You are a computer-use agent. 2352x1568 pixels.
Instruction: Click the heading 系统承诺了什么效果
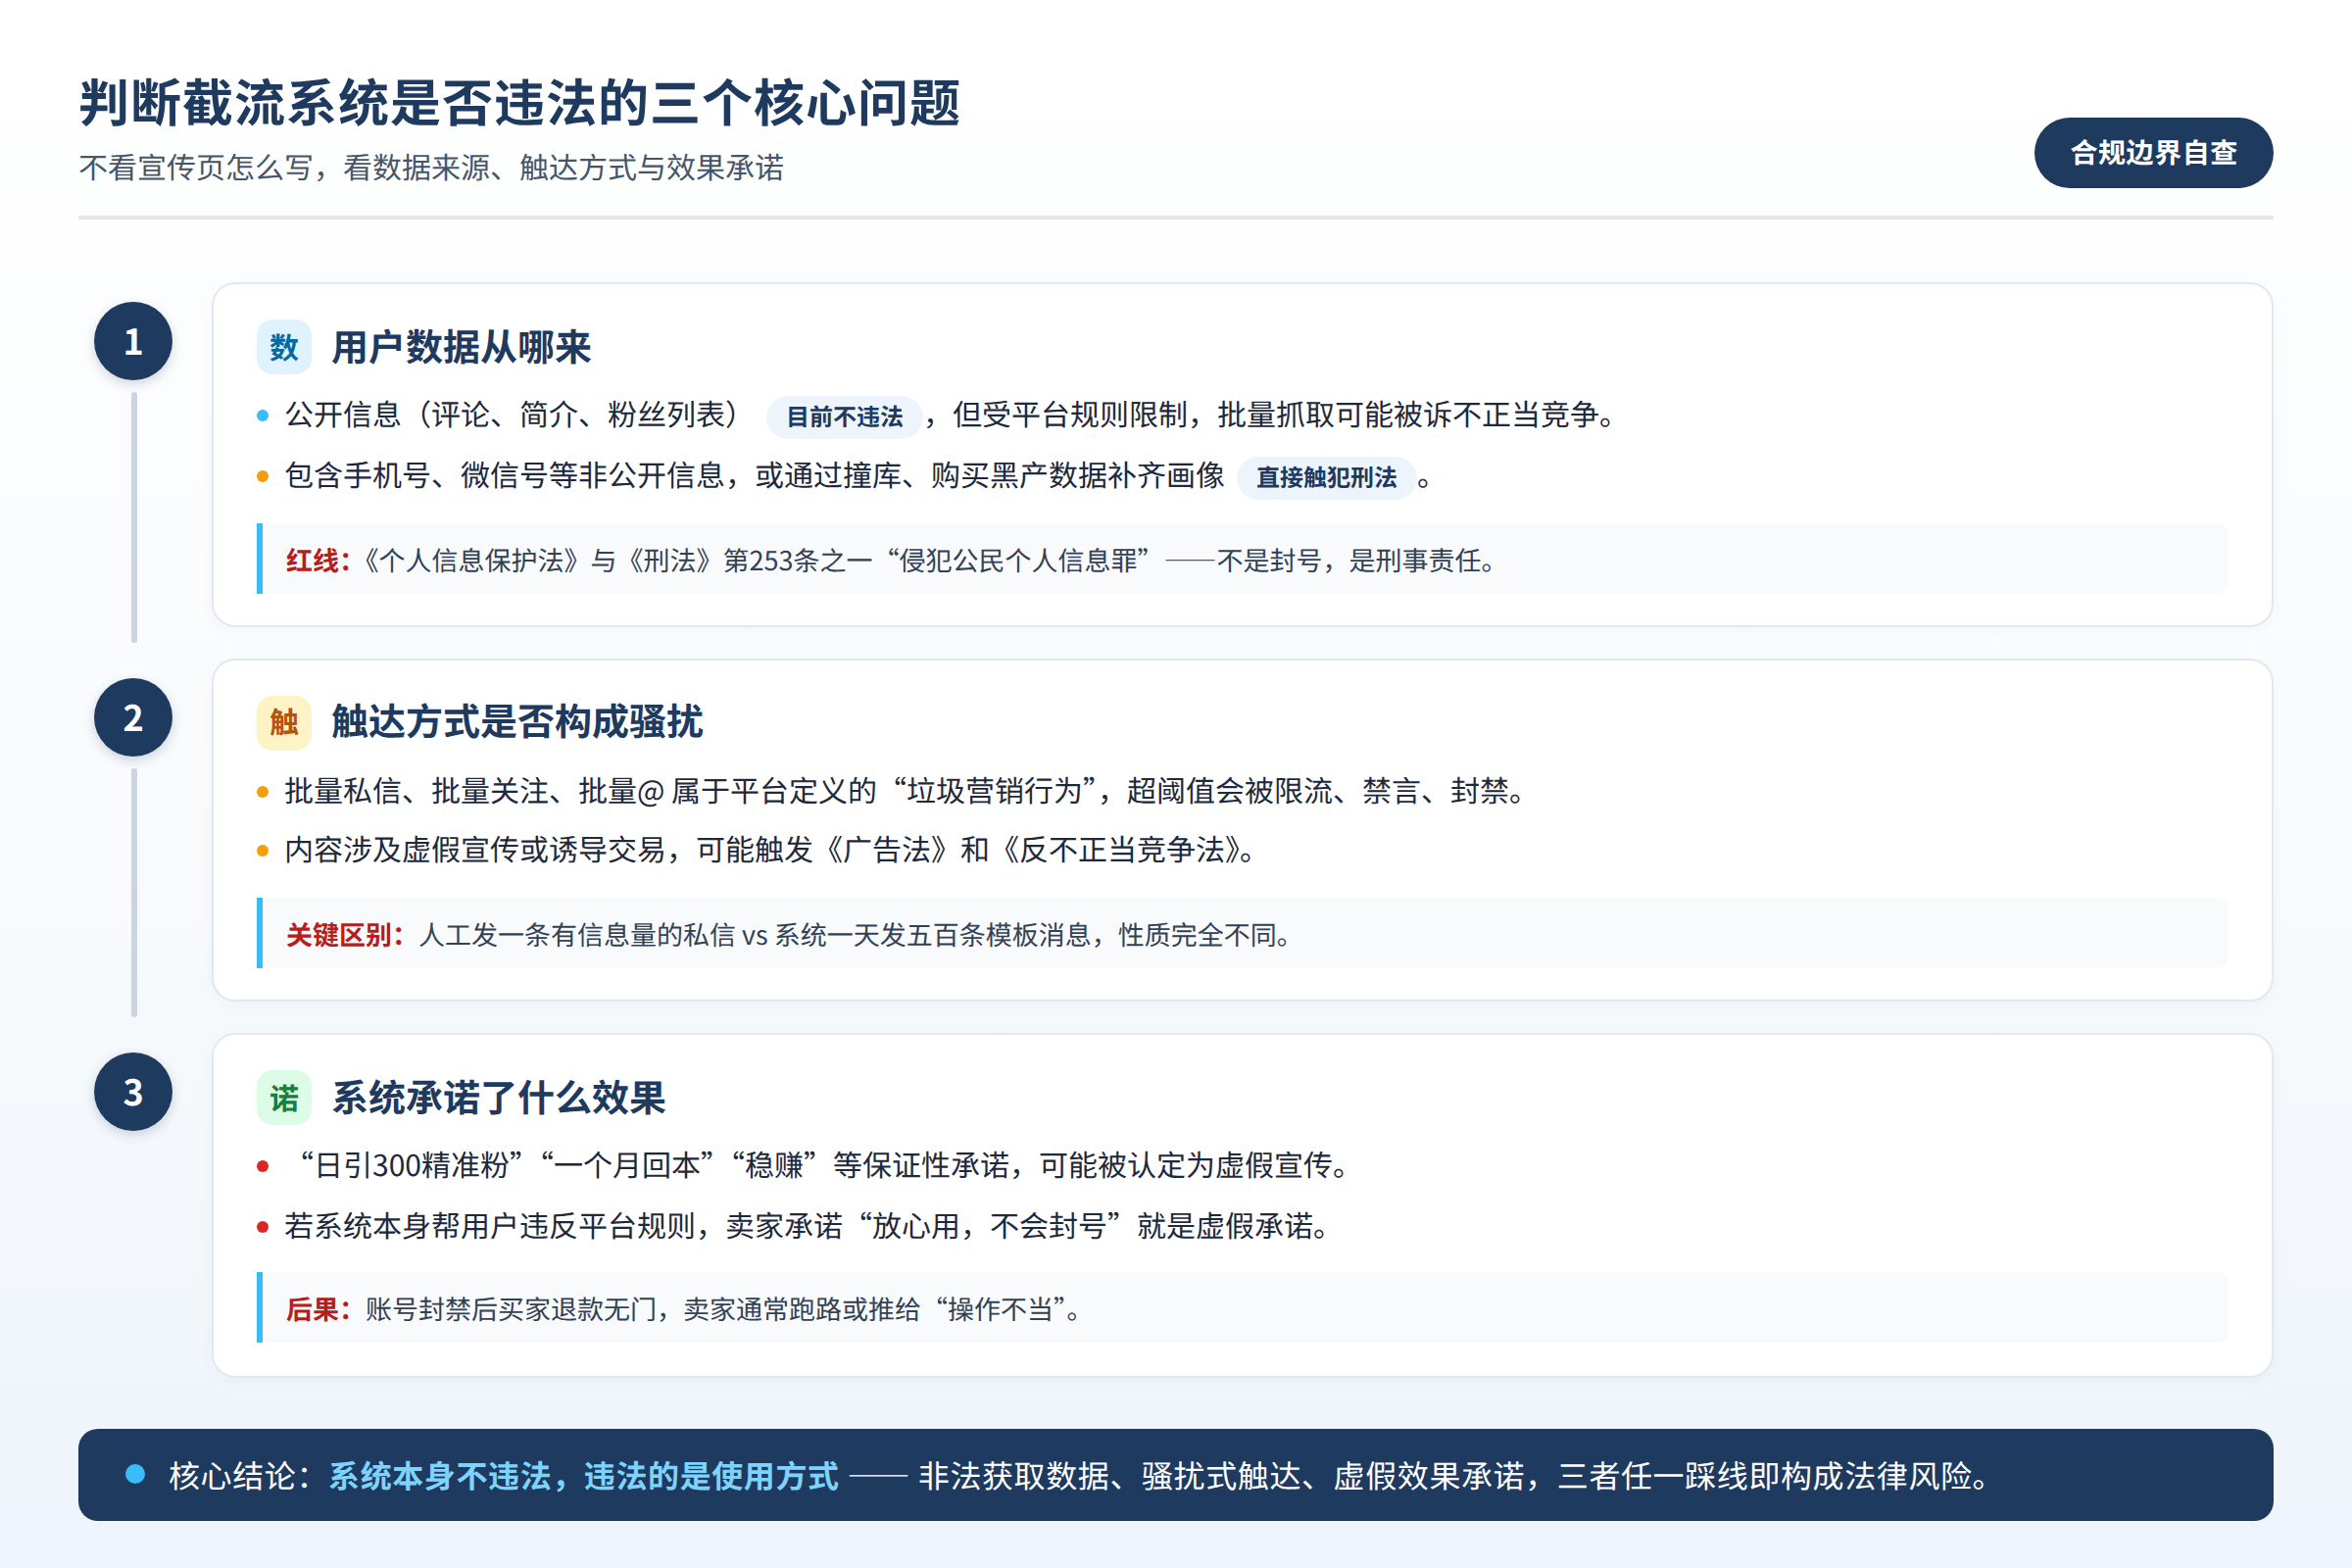(x=498, y=1098)
